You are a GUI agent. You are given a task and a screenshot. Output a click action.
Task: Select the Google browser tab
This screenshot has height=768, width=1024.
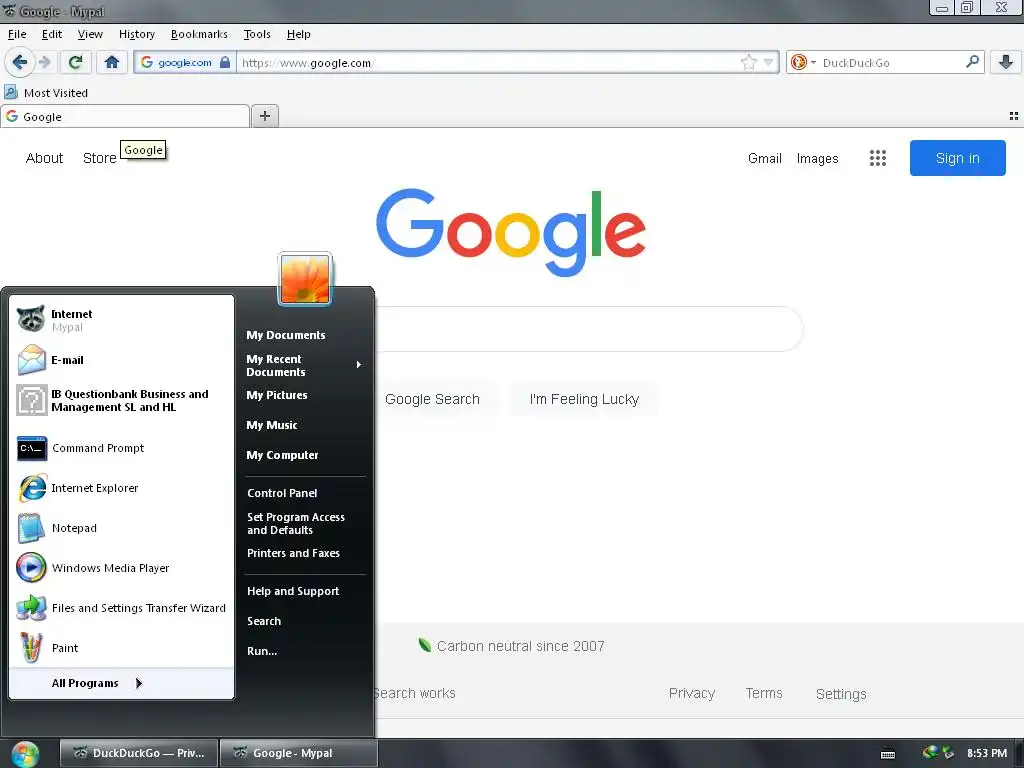[125, 116]
